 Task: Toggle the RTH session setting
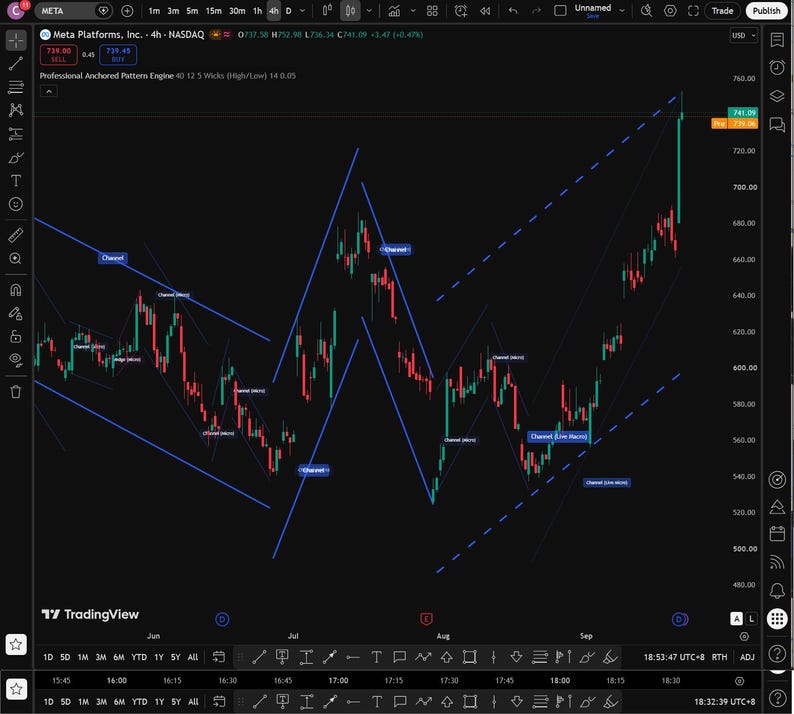(x=719, y=657)
